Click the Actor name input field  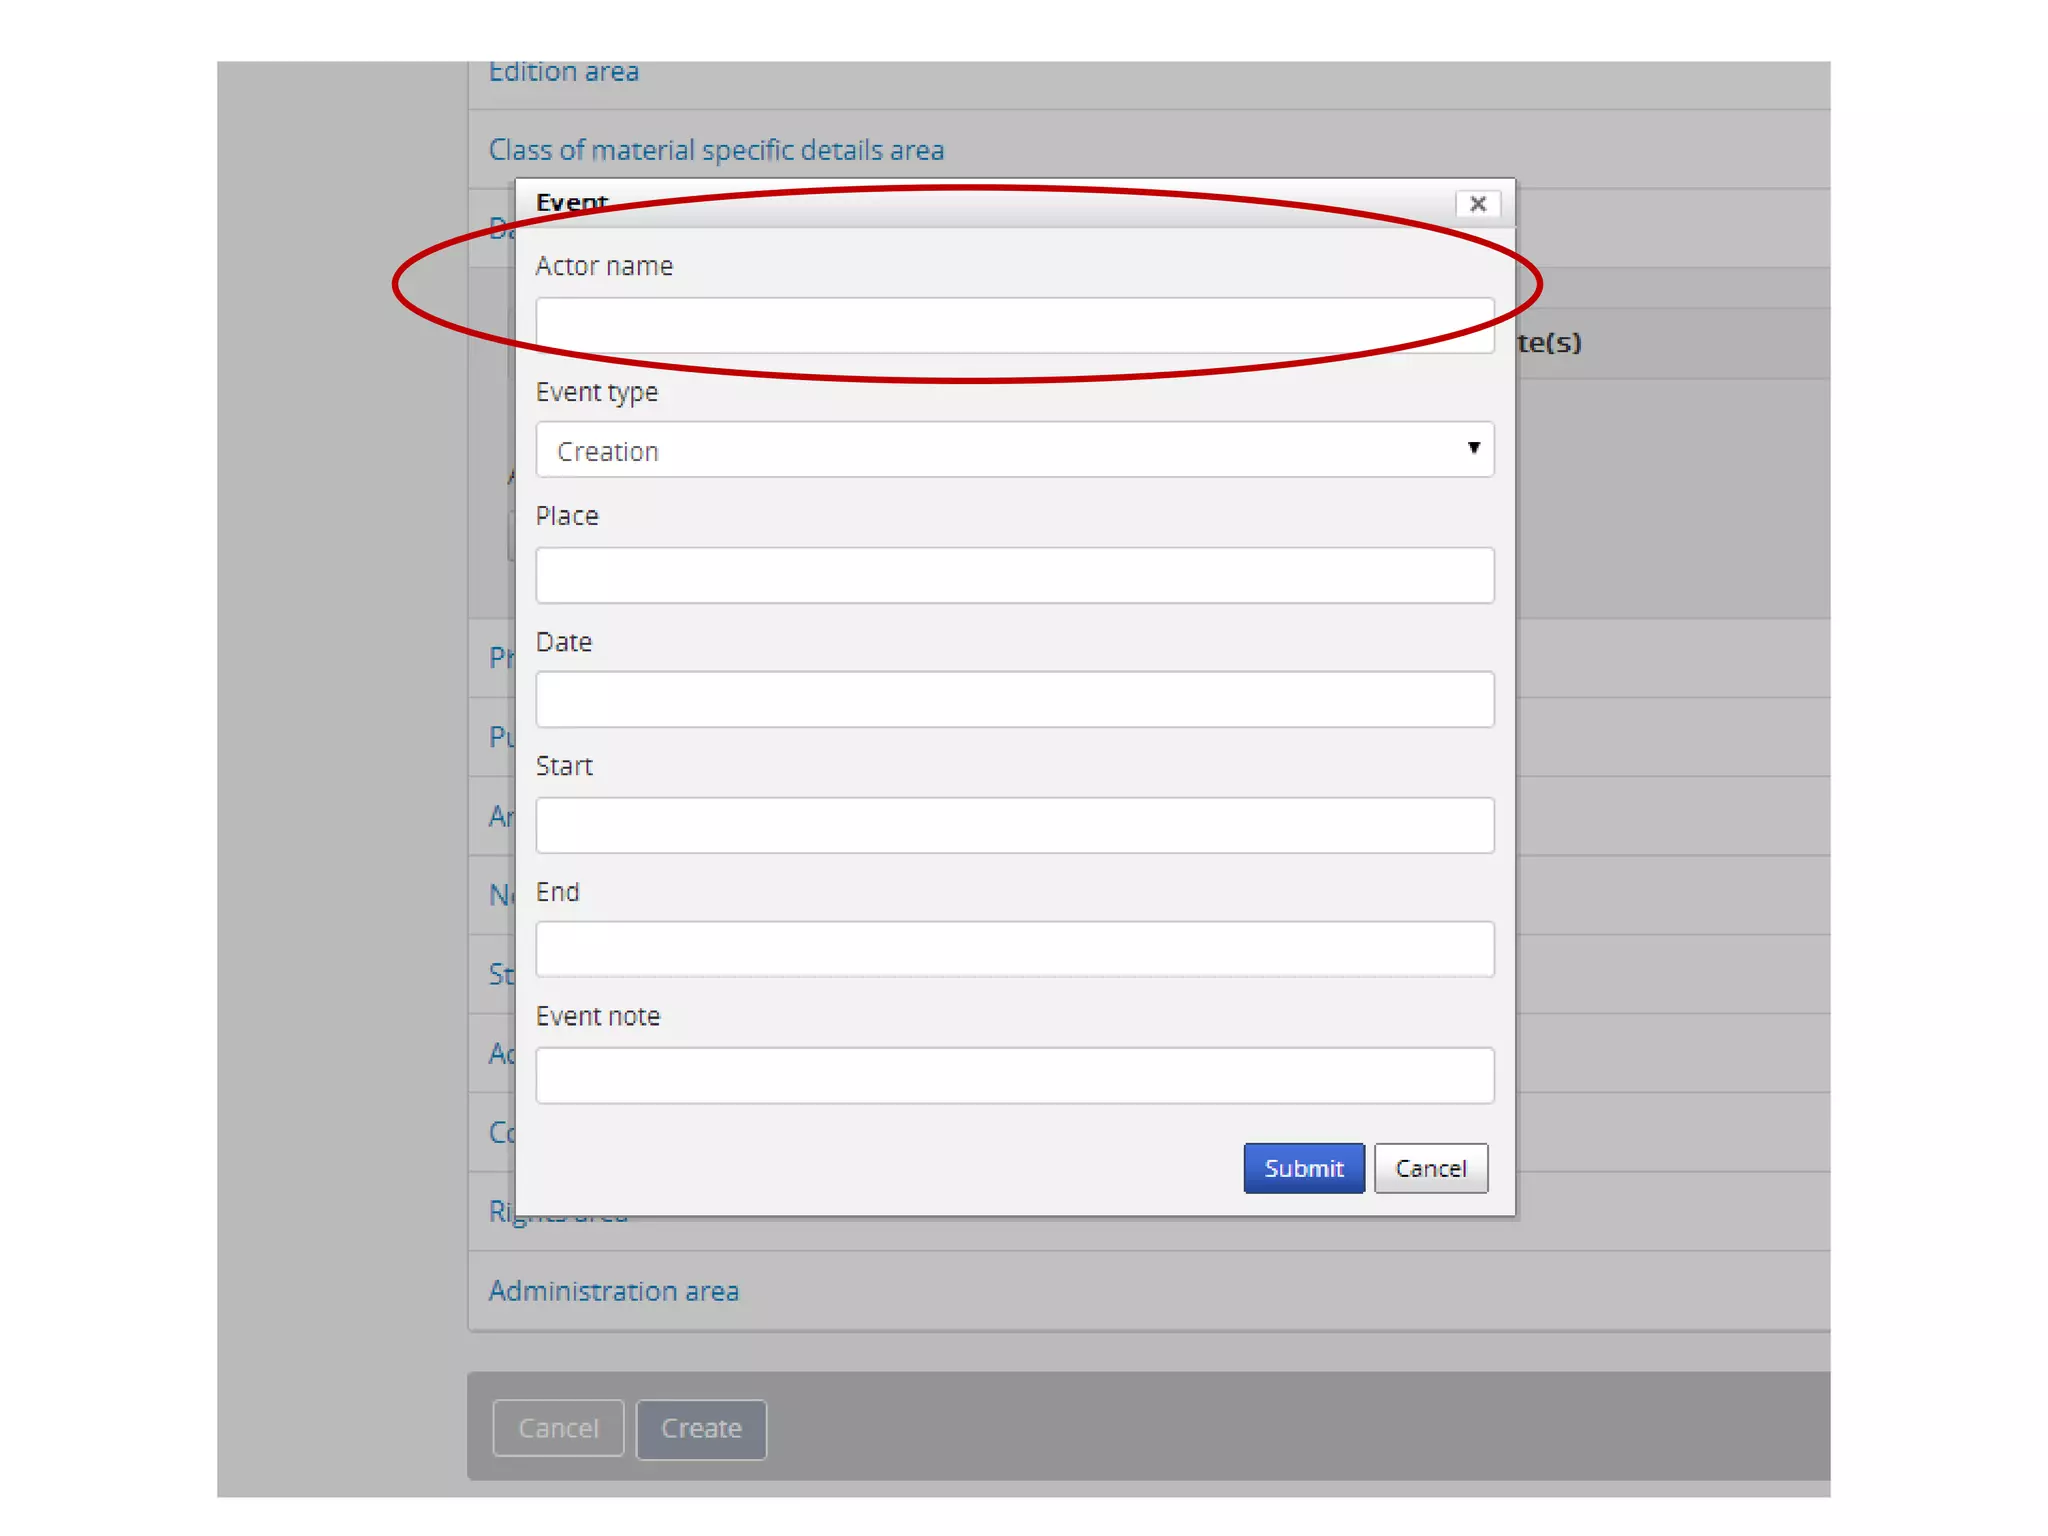pos(1014,324)
